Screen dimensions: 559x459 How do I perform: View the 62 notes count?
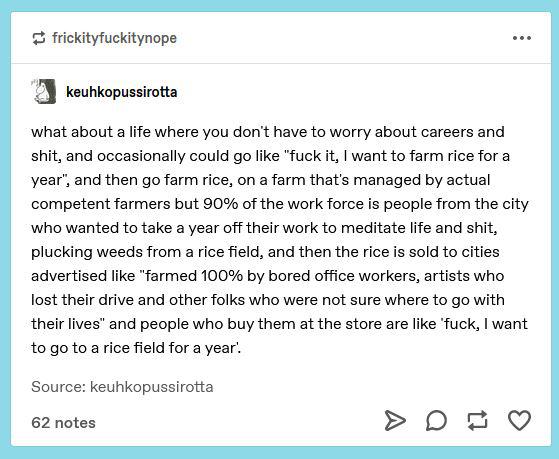pos(63,423)
